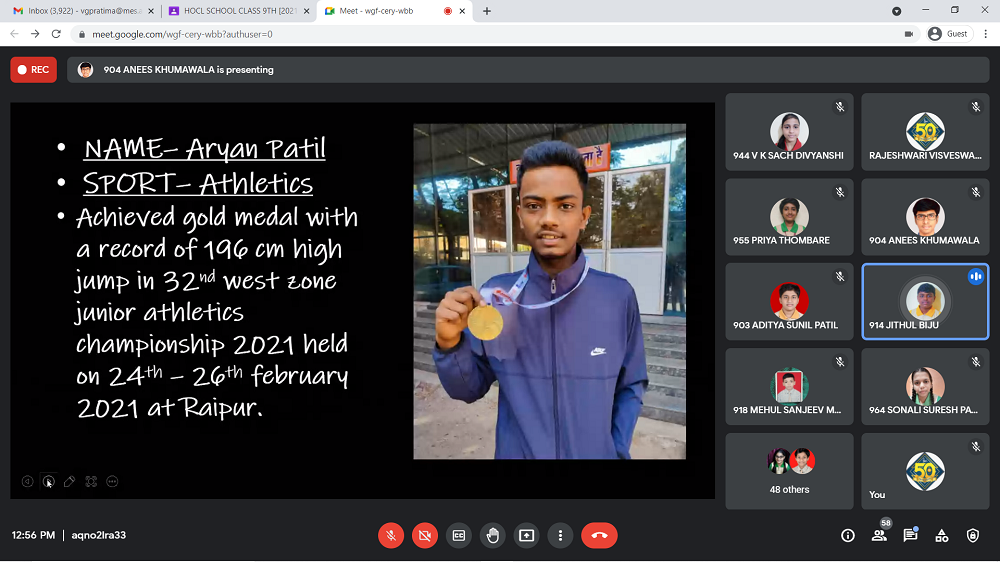Click the red REC recording indicator

pyautogui.click(x=33, y=70)
